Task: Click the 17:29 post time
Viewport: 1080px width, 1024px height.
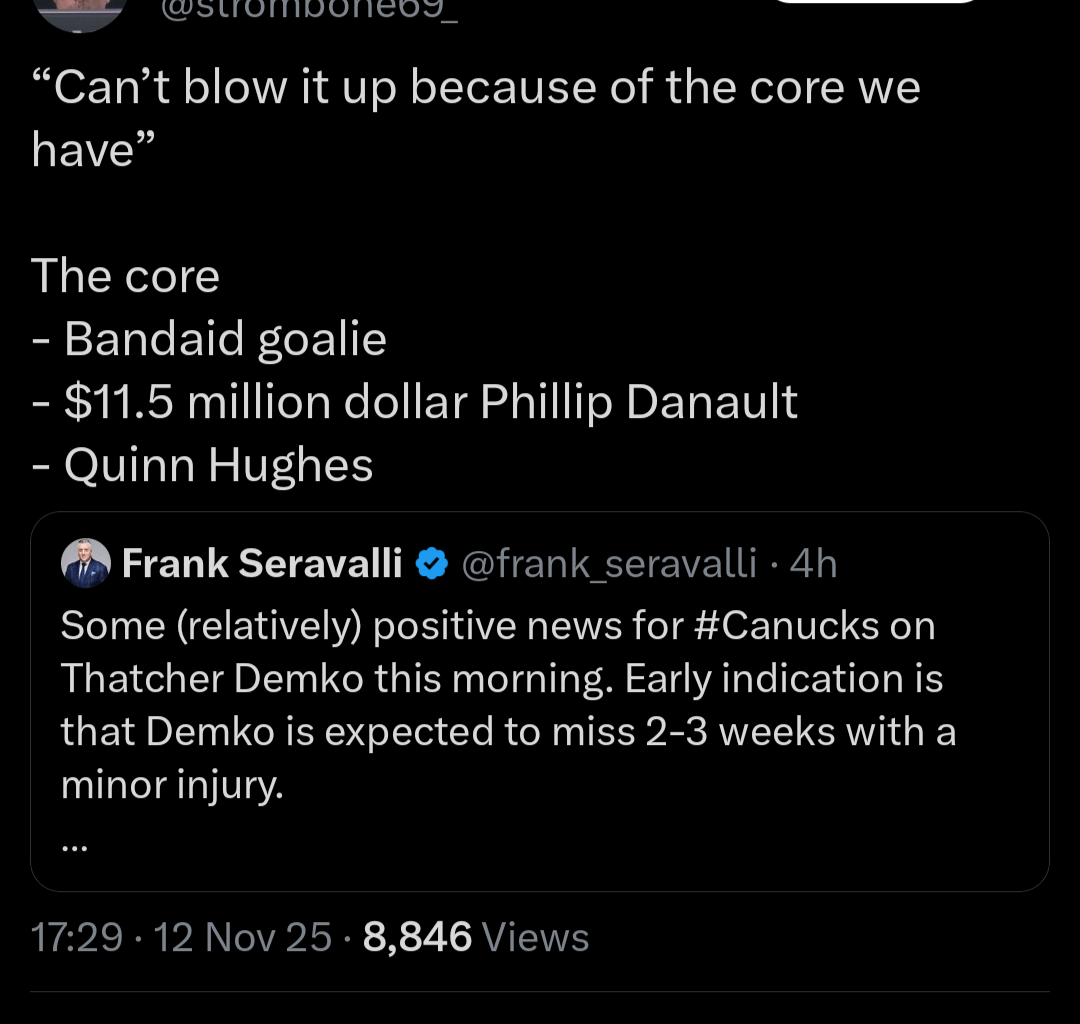Action: 76,937
